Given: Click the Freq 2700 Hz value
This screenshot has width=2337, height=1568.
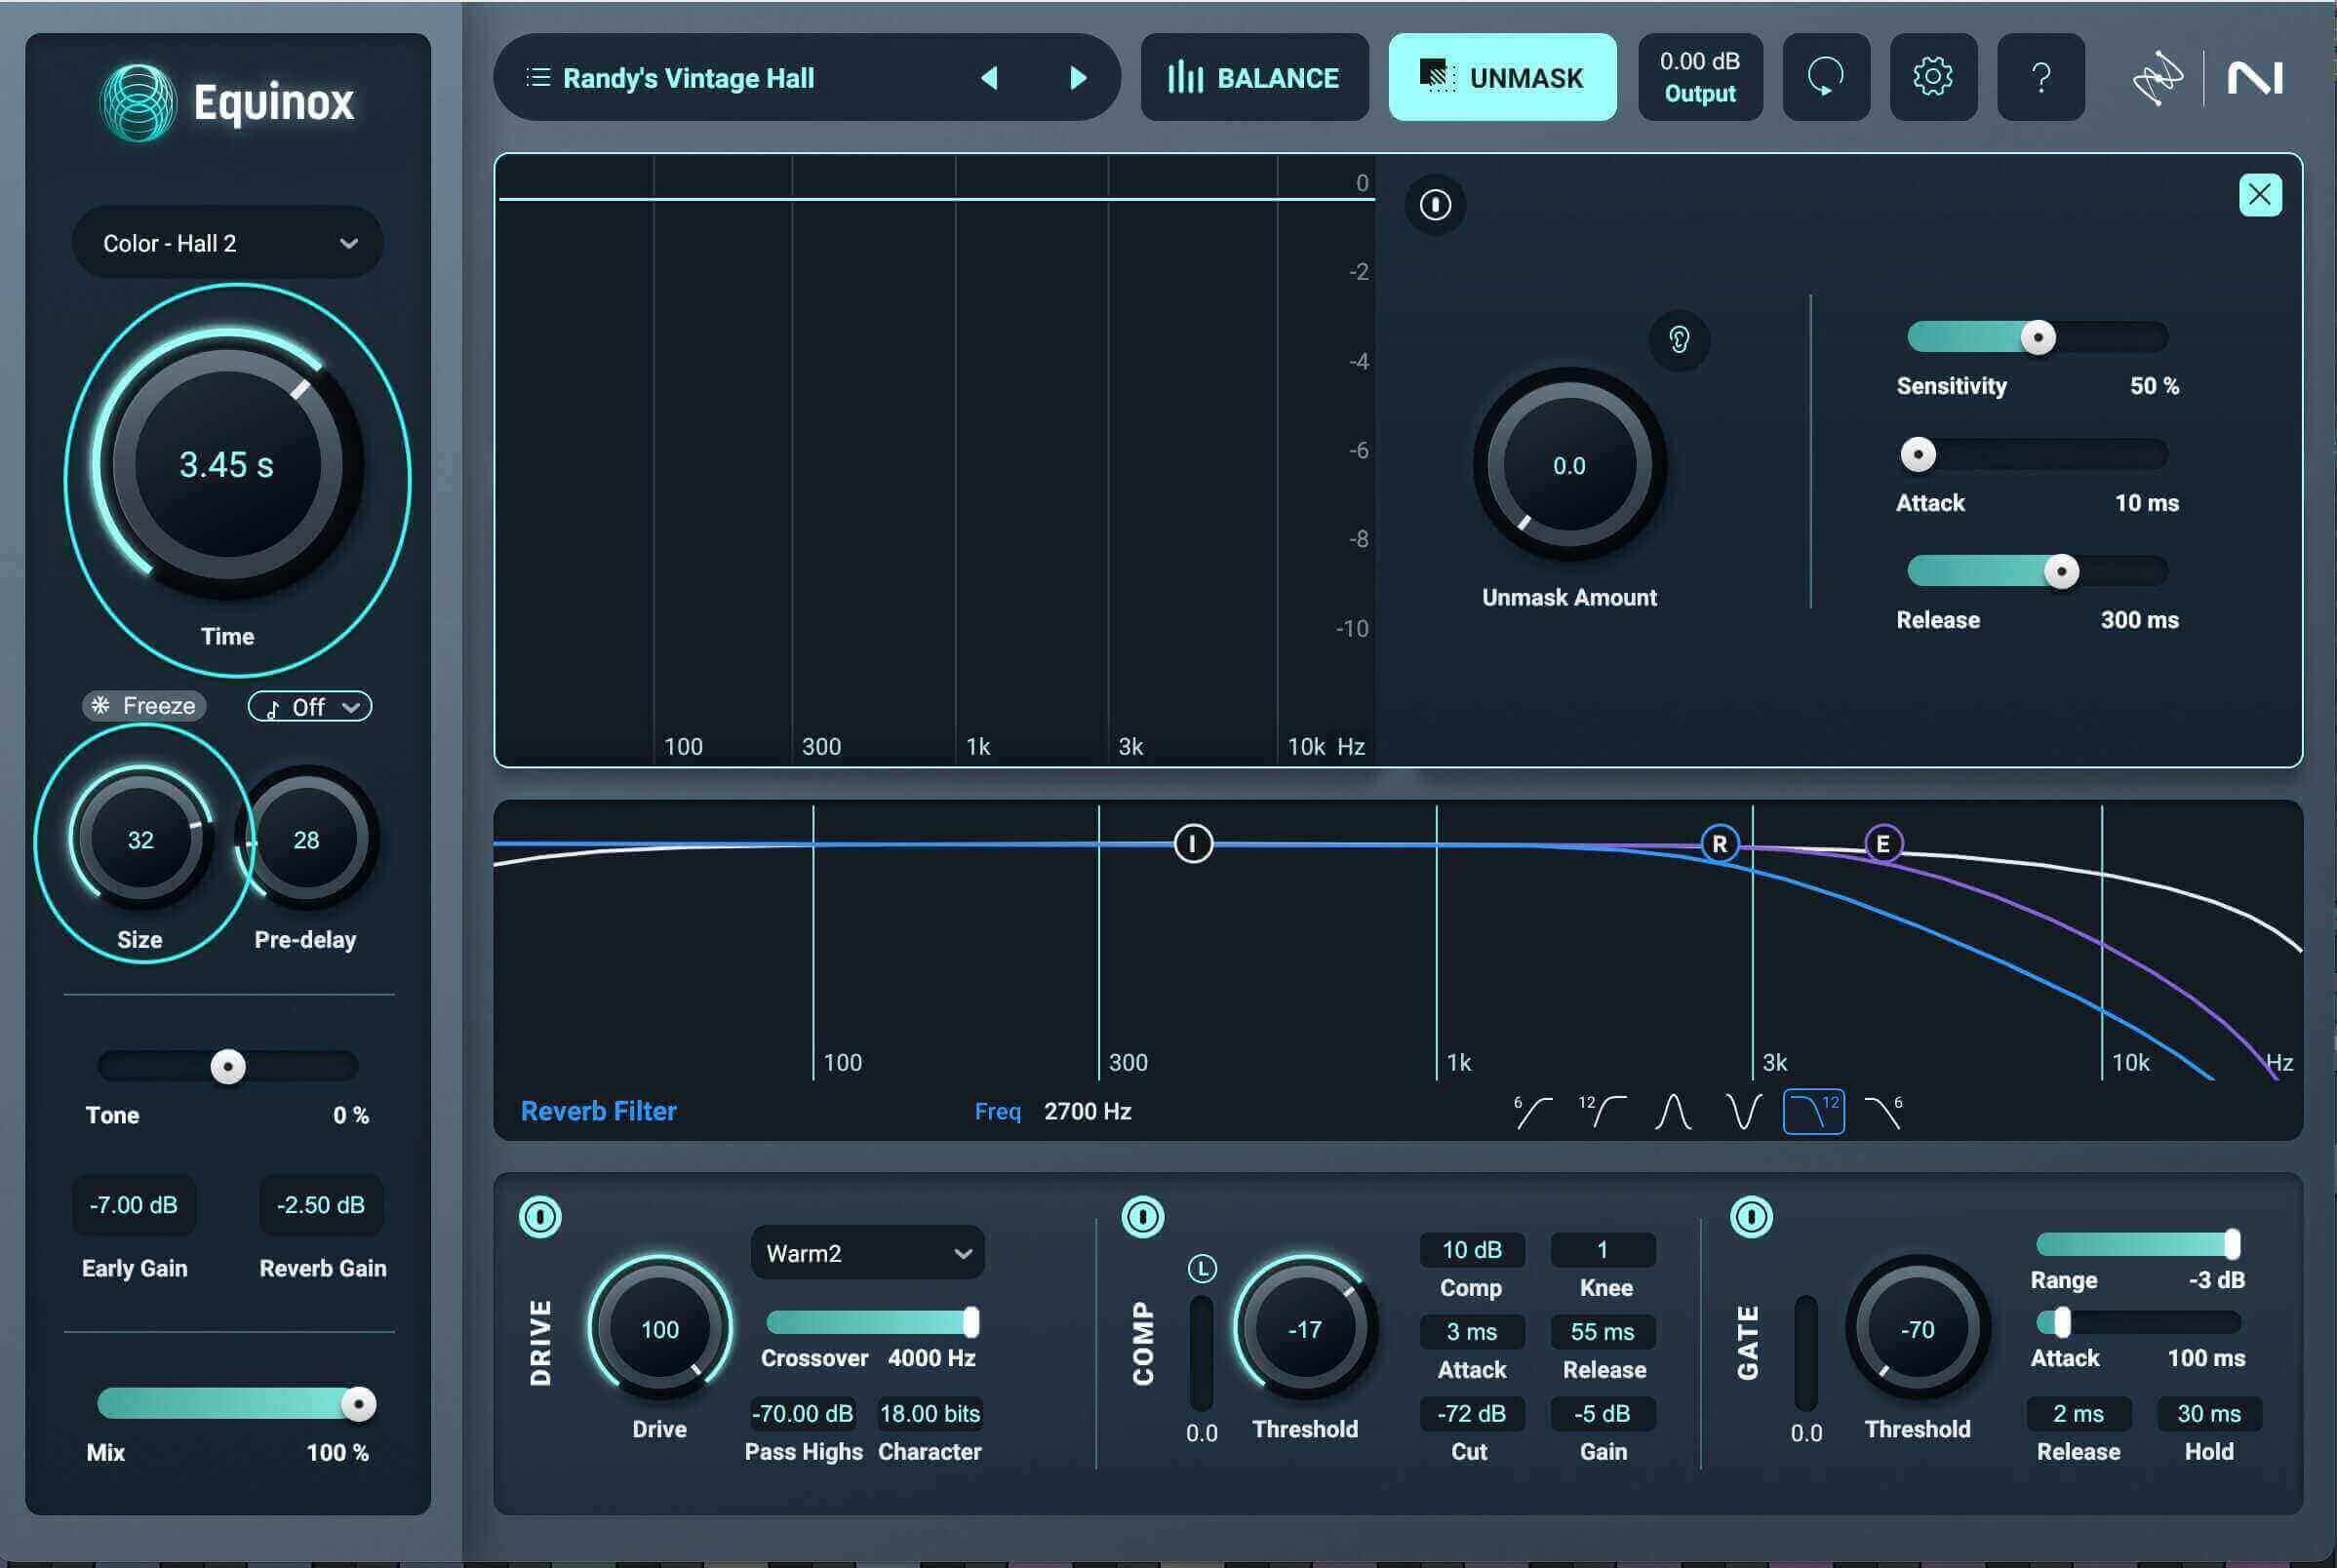Looking at the screenshot, I should pos(1088,1111).
